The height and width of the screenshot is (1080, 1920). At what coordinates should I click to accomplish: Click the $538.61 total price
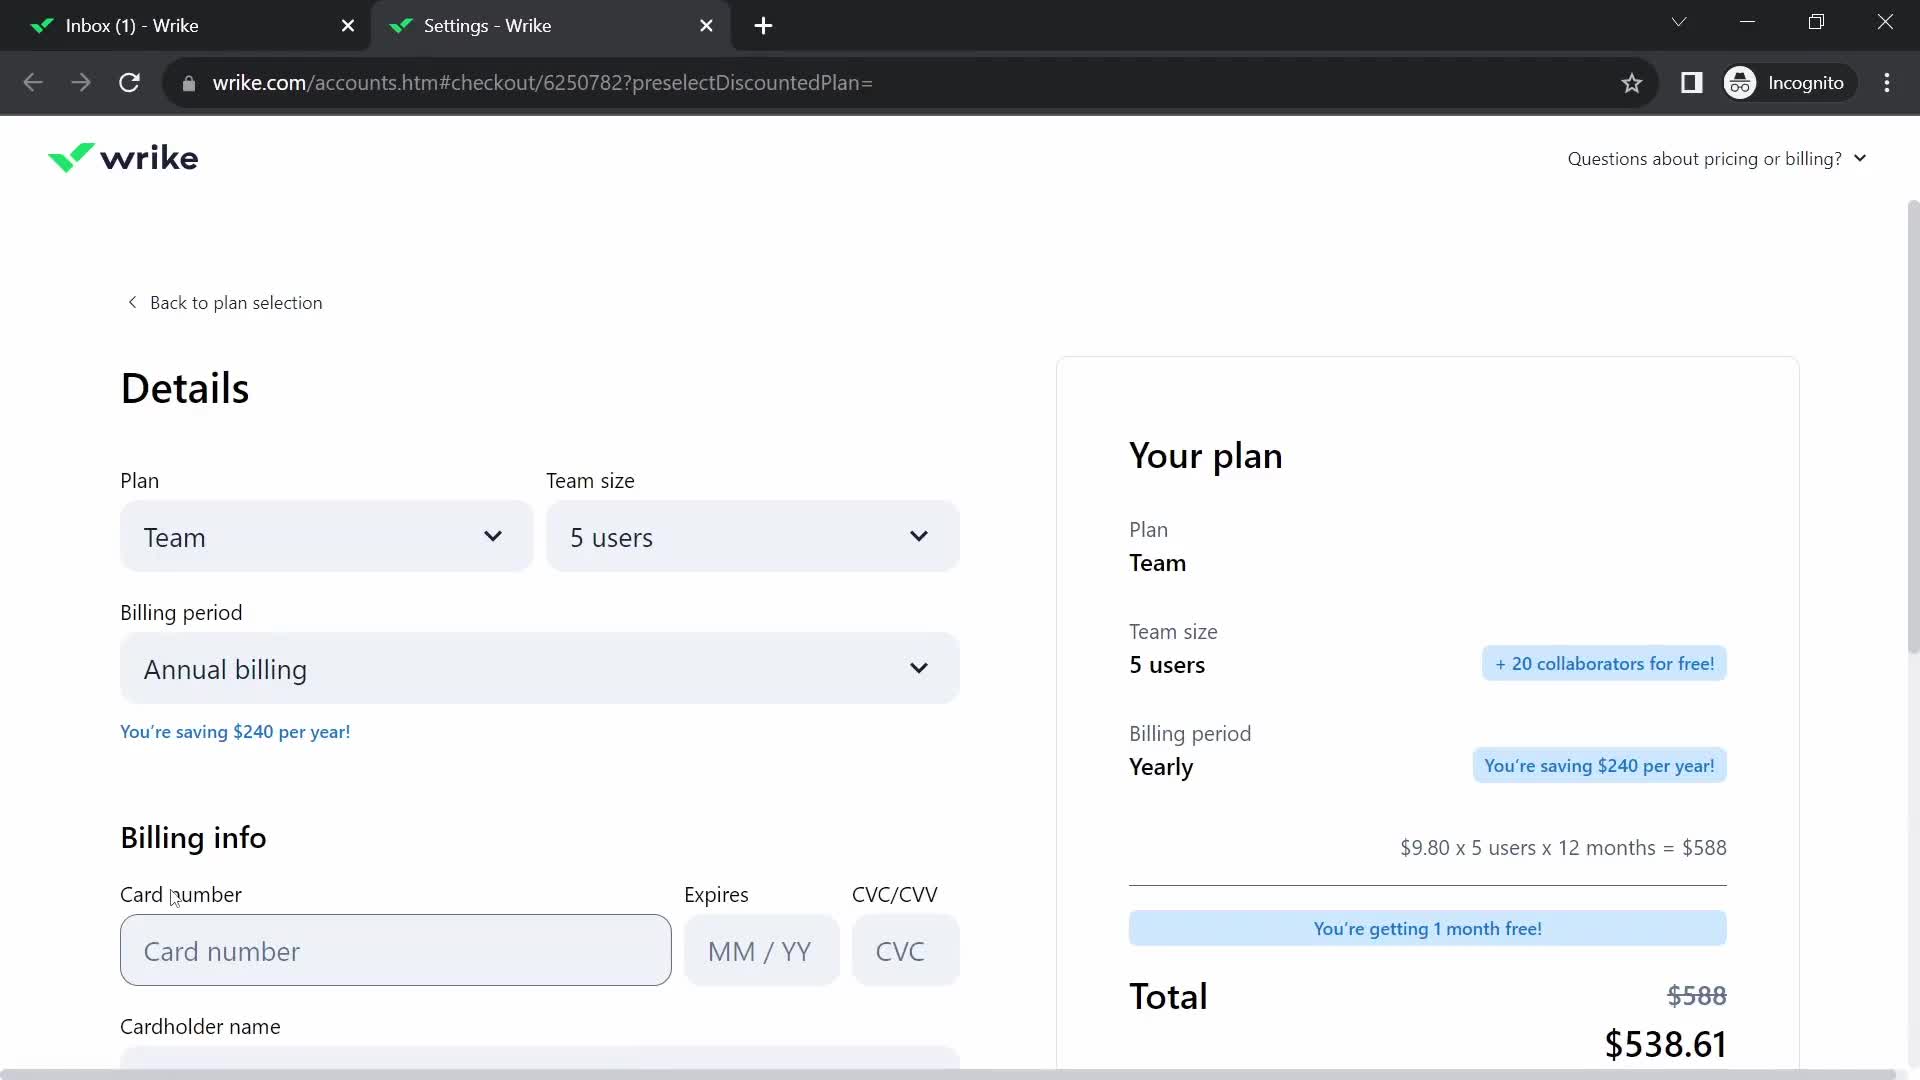[1666, 1044]
